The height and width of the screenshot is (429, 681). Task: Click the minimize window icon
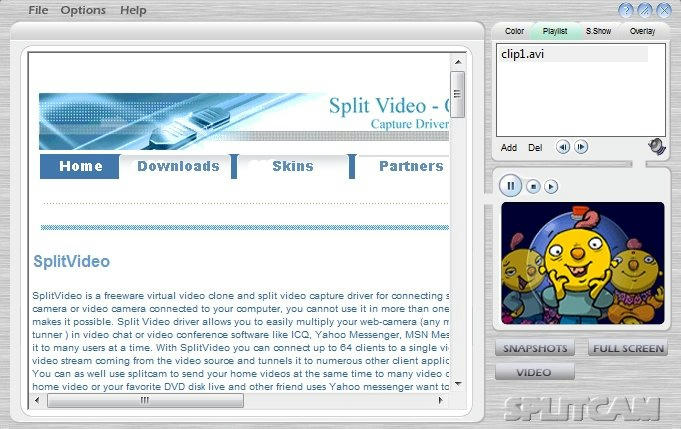coord(645,10)
